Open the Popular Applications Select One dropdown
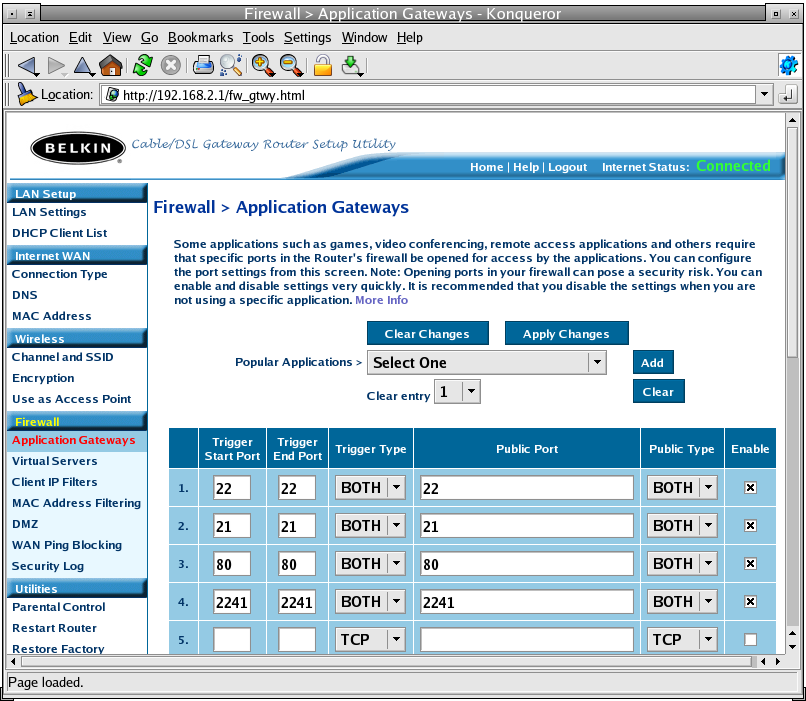Image resolution: width=806 pixels, height=701 pixels. pyautogui.click(x=487, y=362)
